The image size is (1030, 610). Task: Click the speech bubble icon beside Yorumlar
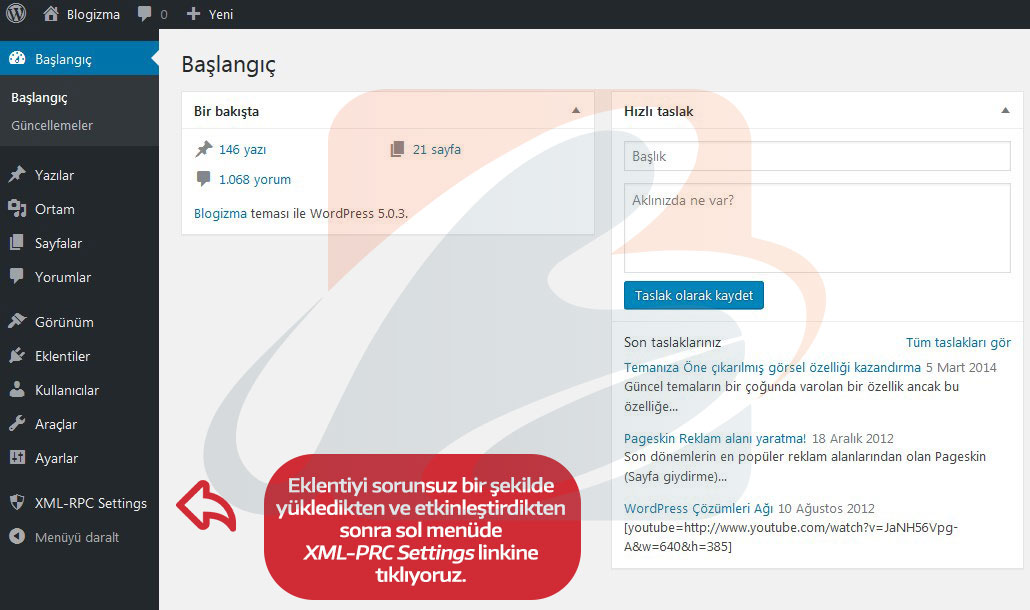[17, 276]
